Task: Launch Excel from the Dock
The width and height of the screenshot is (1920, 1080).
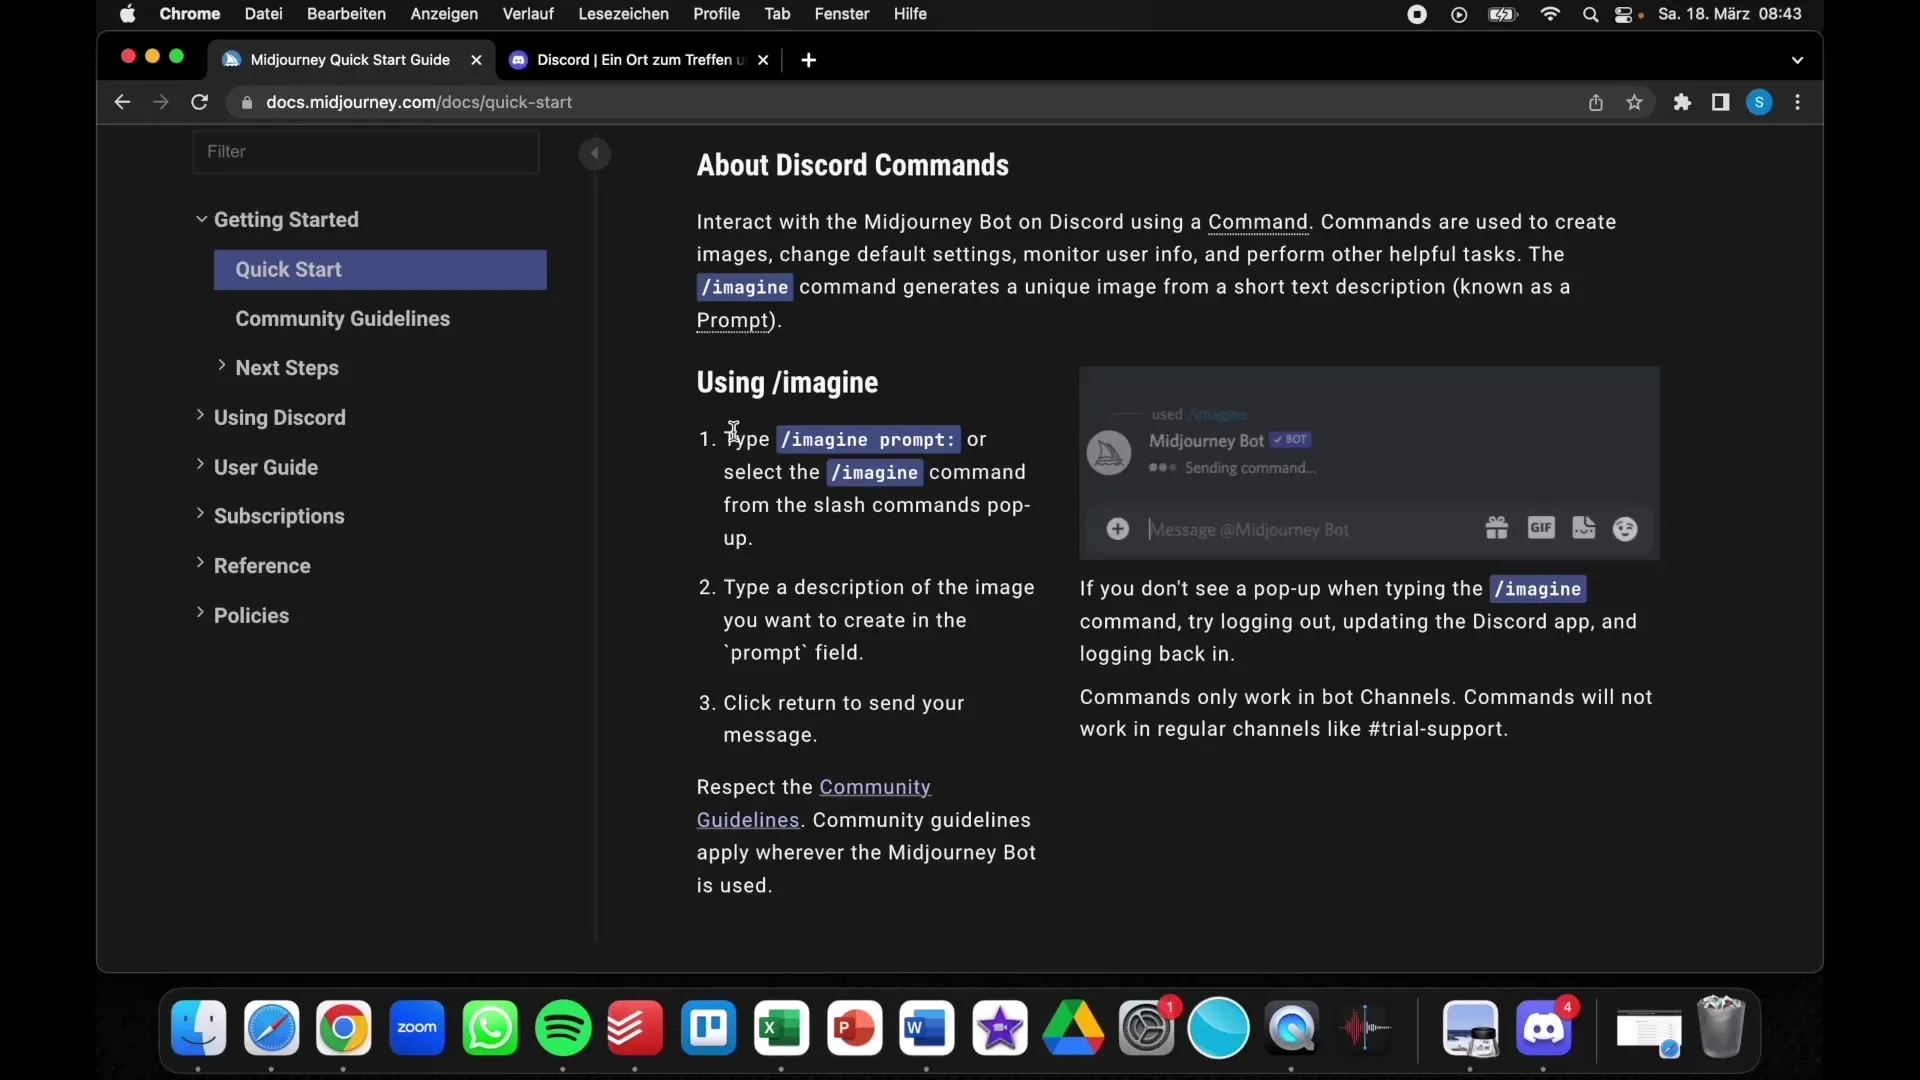Action: (x=782, y=1028)
